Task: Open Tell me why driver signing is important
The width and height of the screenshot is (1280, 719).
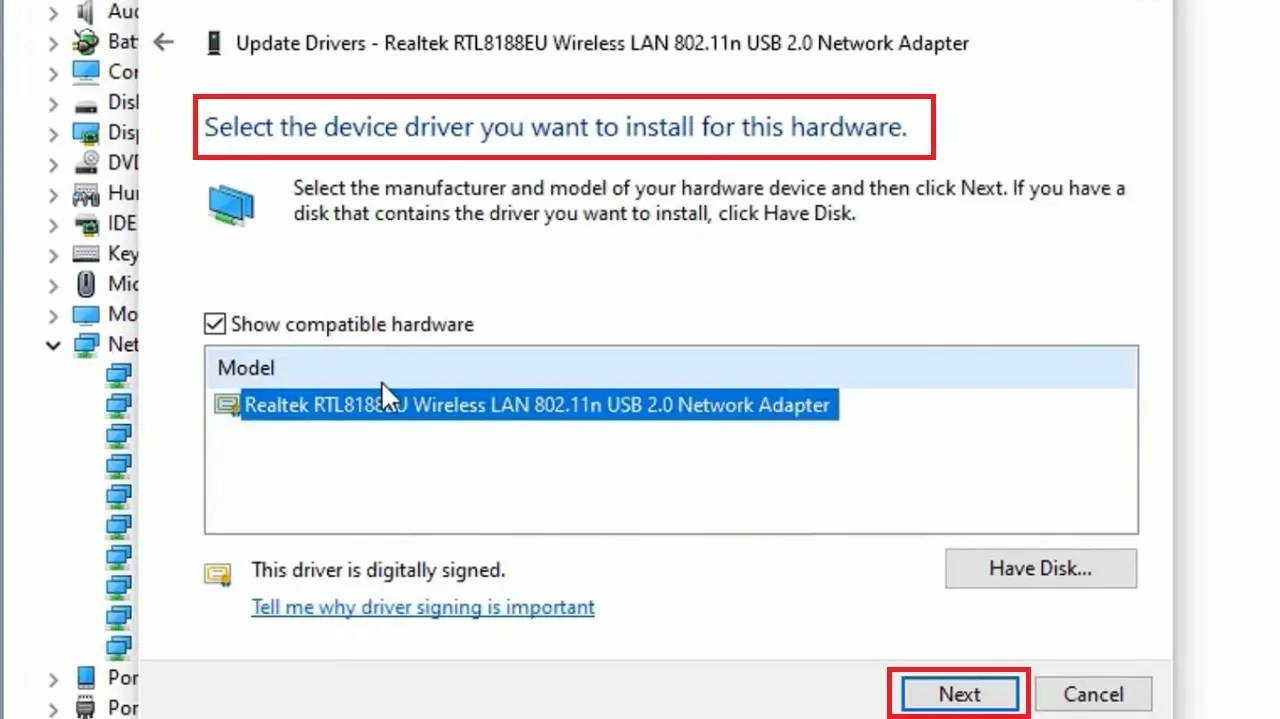Action: (x=422, y=607)
